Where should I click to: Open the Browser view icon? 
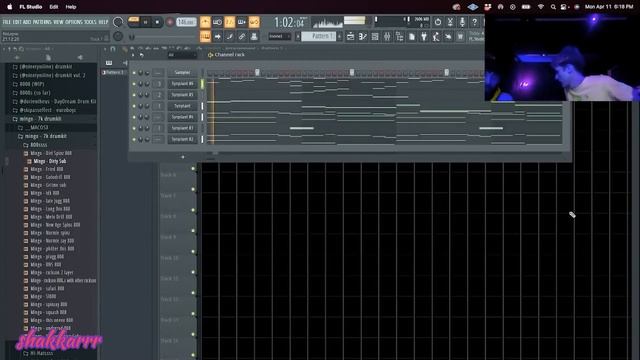tap(399, 37)
